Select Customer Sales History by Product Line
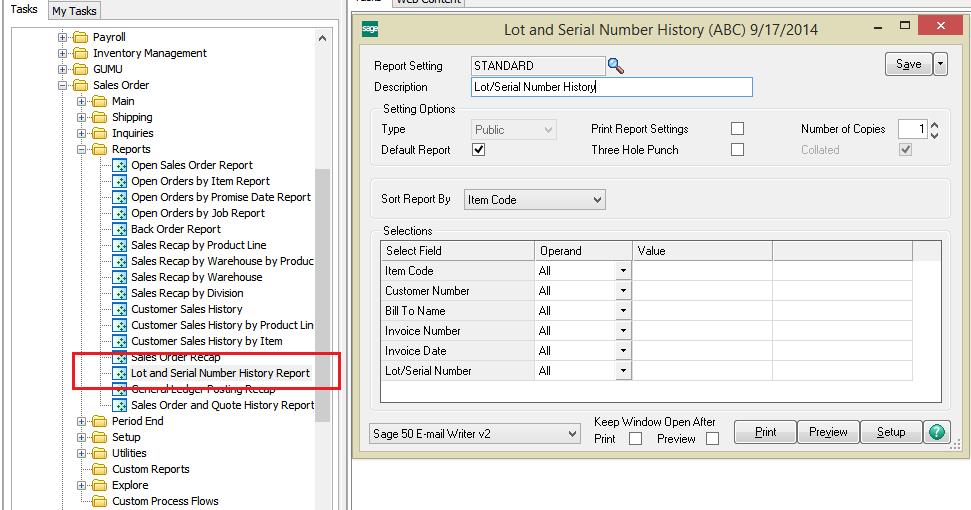This screenshot has height=510, width=971. tap(222, 326)
